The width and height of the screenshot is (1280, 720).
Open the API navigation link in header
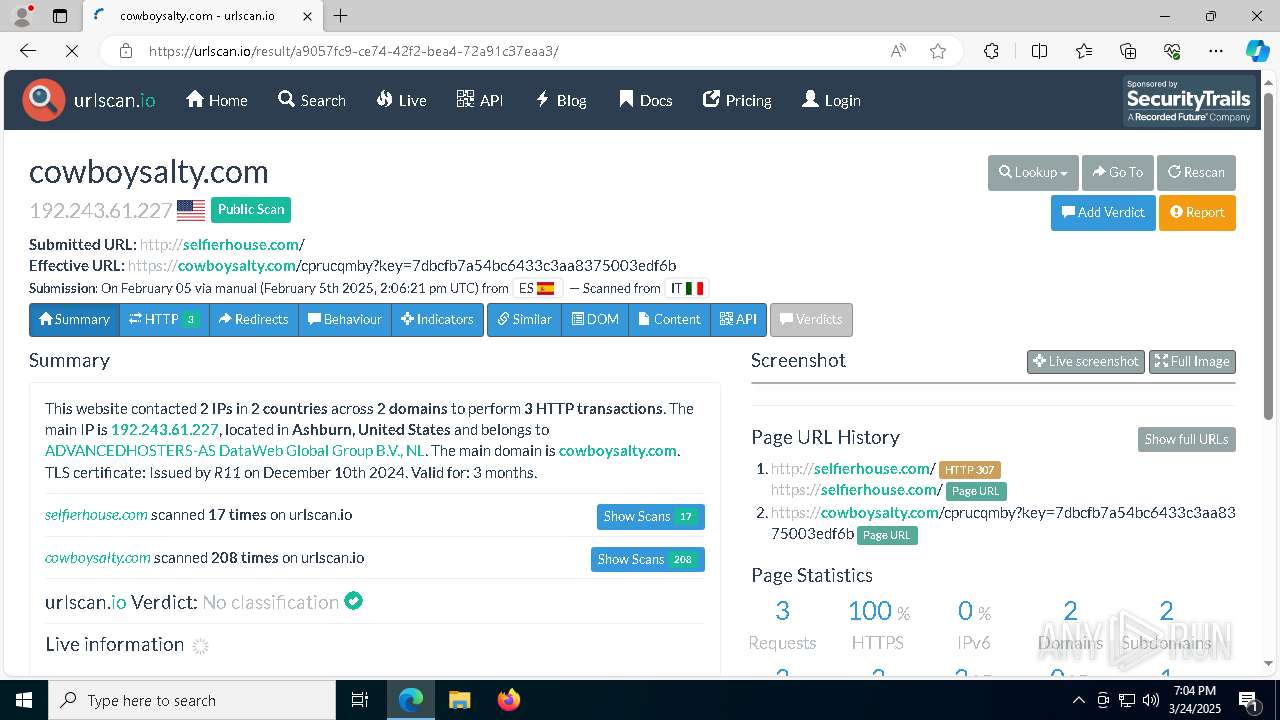click(x=480, y=100)
